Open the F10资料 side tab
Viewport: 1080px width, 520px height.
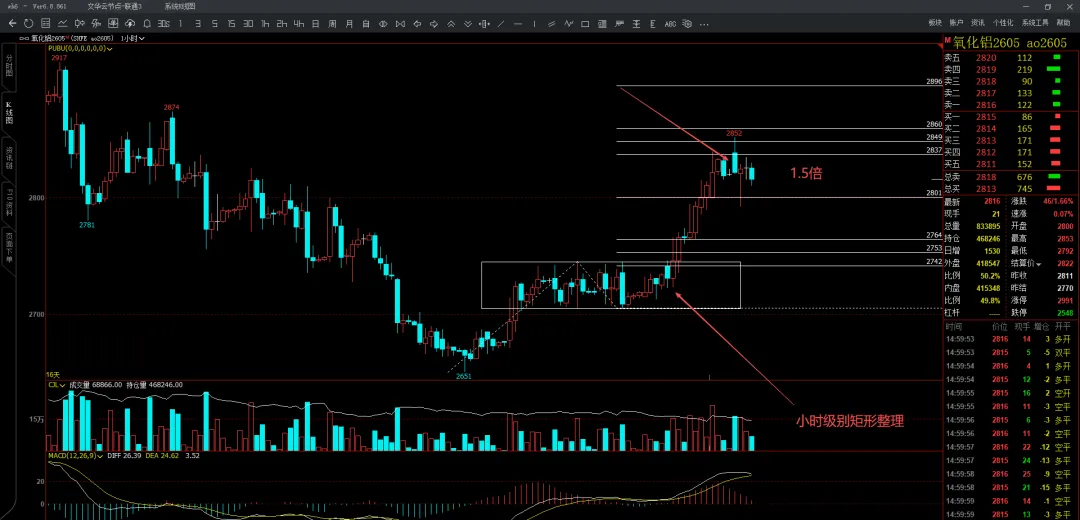click(x=10, y=205)
